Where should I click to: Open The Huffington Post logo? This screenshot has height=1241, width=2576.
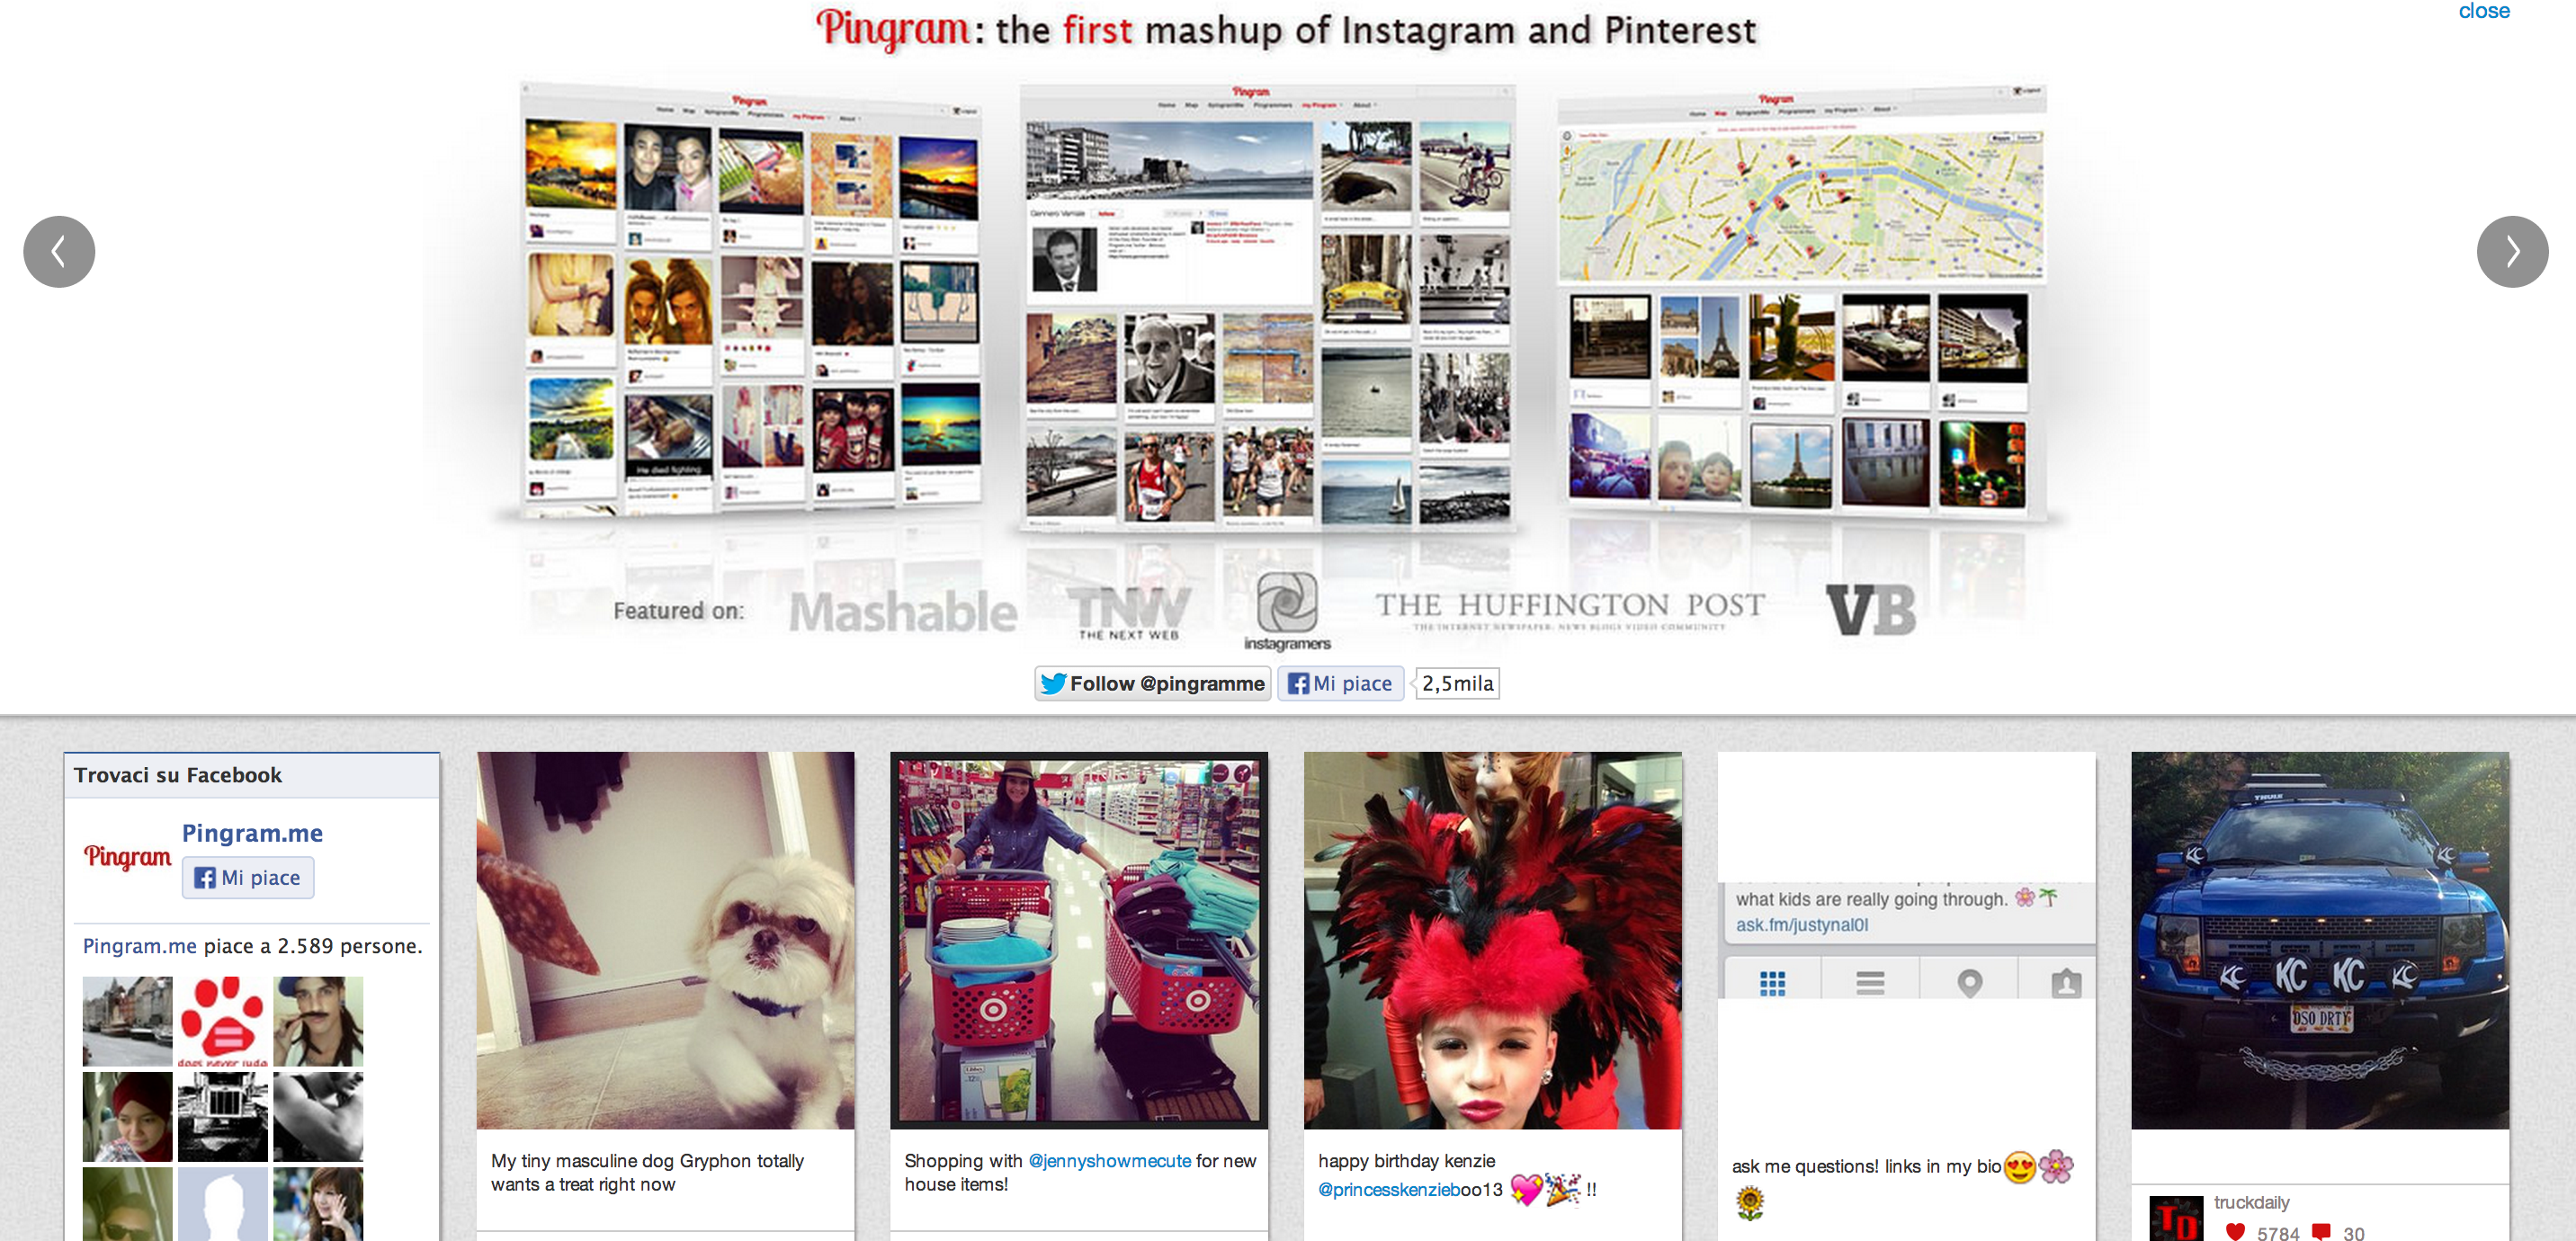(x=1570, y=609)
